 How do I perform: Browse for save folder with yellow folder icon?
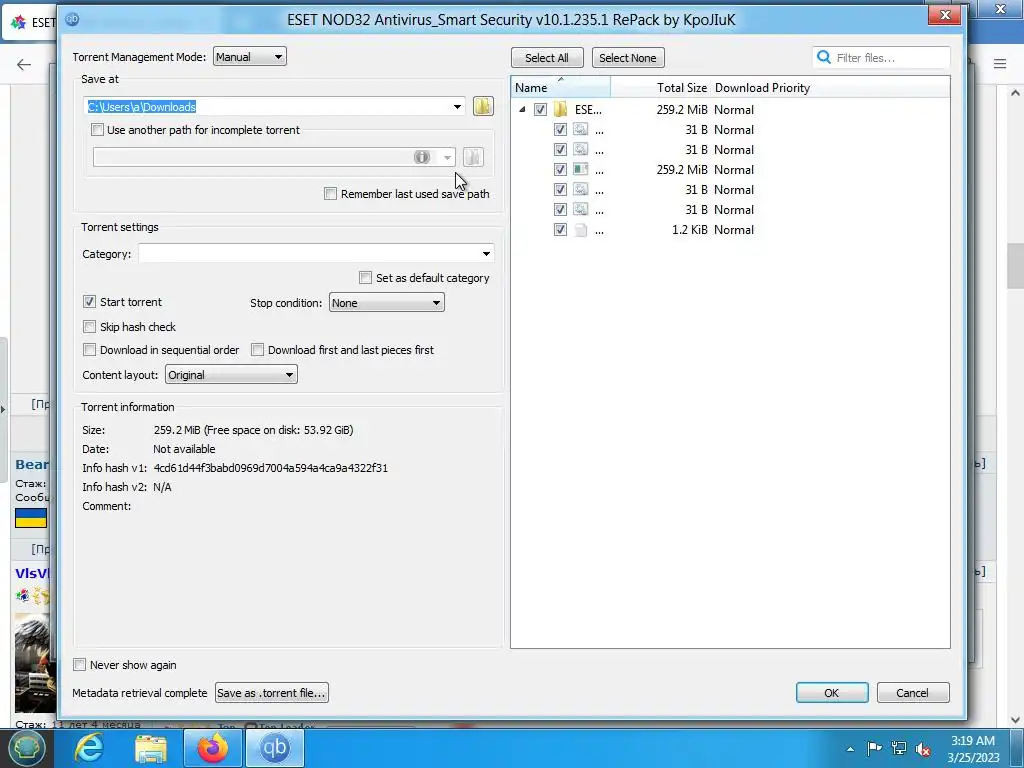pos(483,106)
